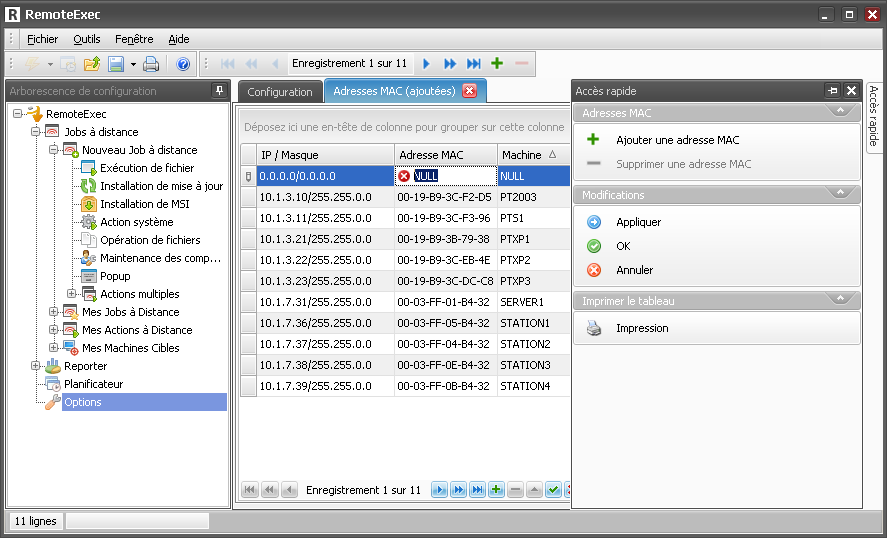Add a record with top toolbar green plus
The image size is (887, 538).
[497, 63]
